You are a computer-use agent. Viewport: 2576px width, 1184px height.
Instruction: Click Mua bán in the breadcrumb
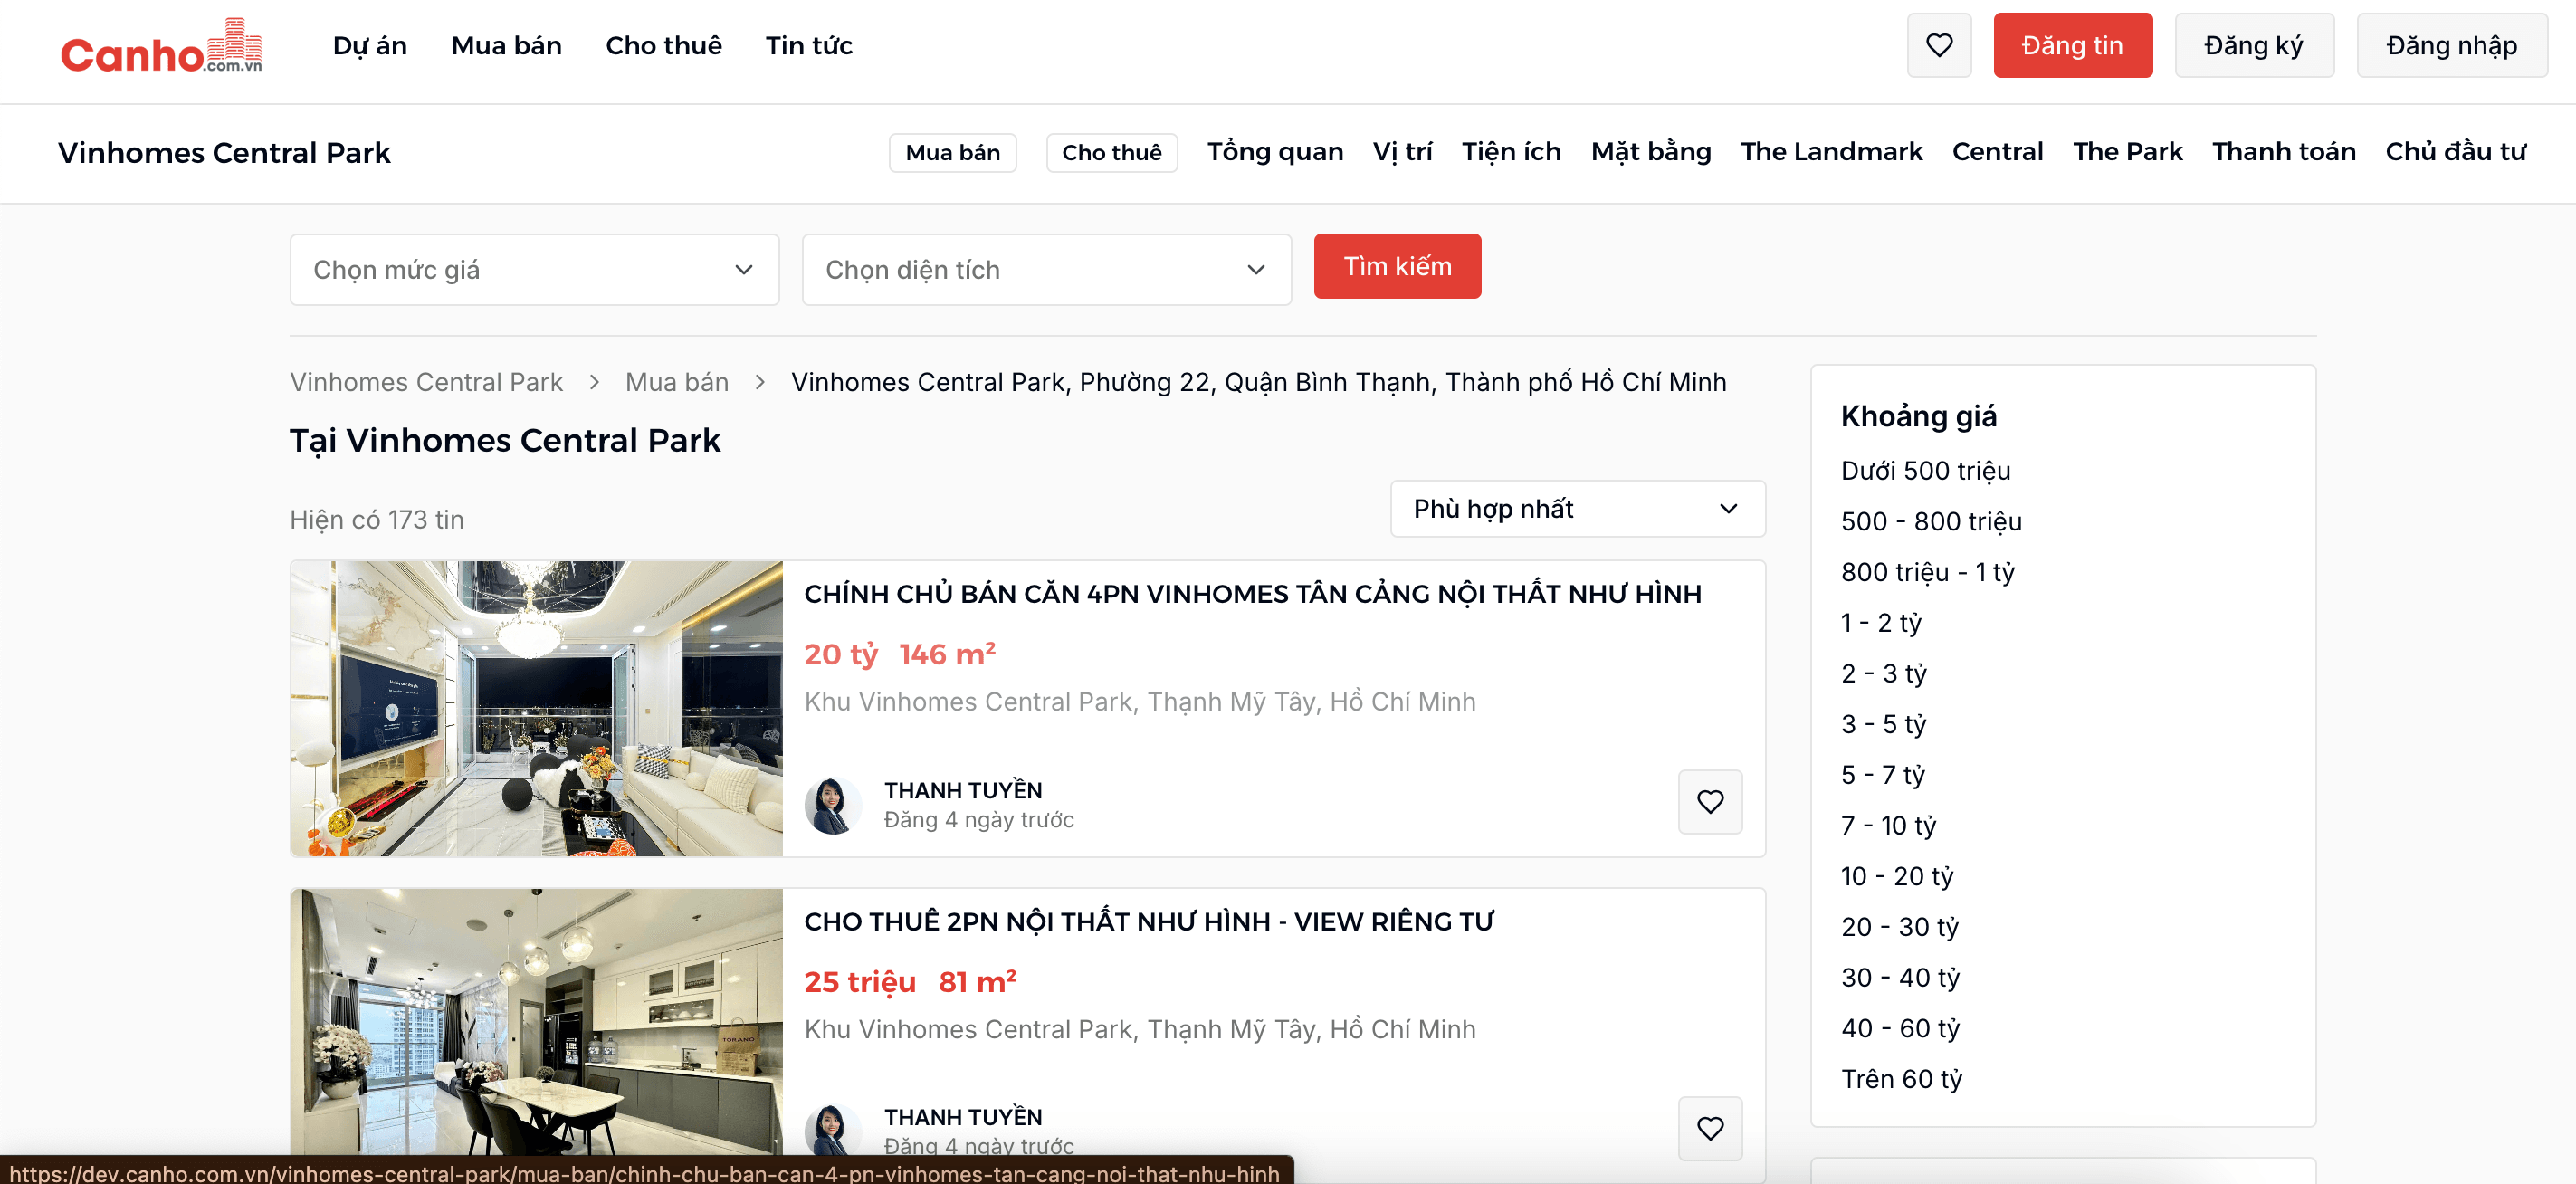click(676, 382)
